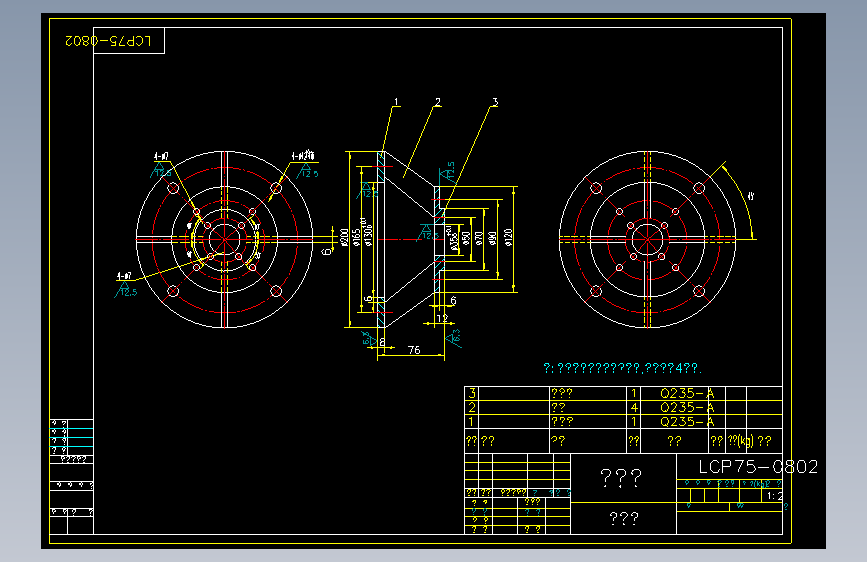
Task: Click item number 2 in parts list
Action: (472, 407)
